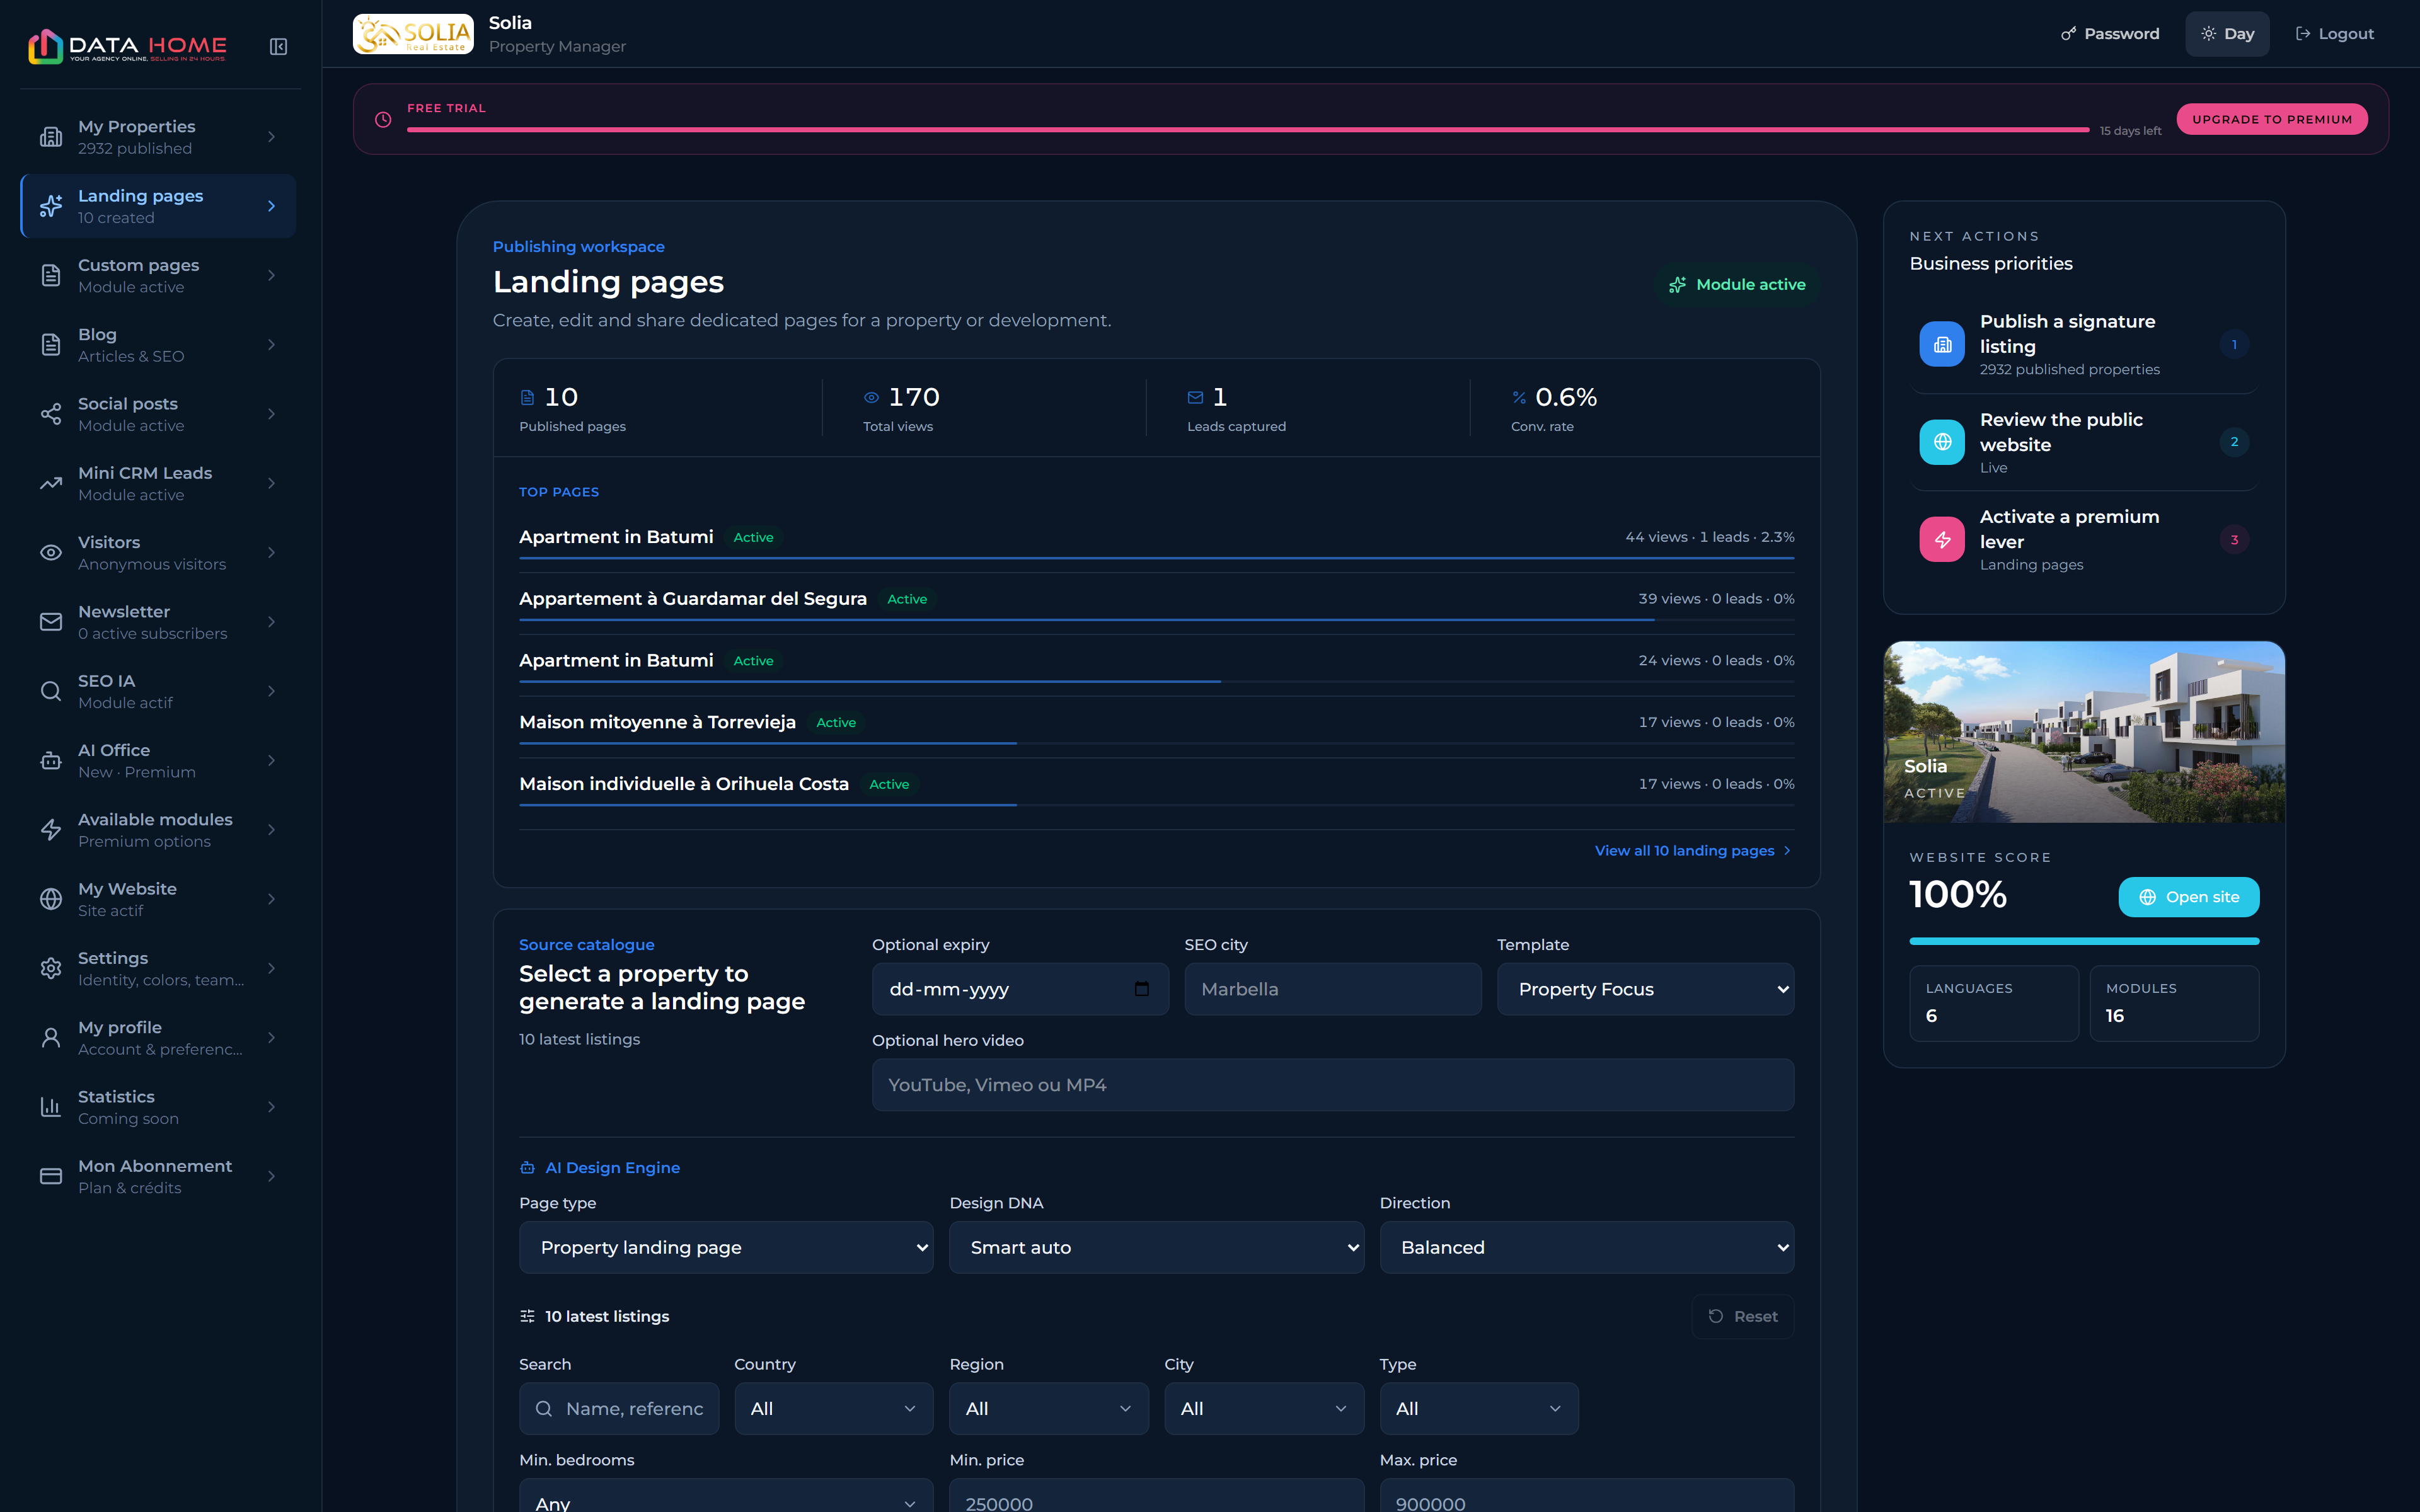The width and height of the screenshot is (2420, 1512).
Task: Open the Design DNA dropdown
Action: pos(1156,1247)
